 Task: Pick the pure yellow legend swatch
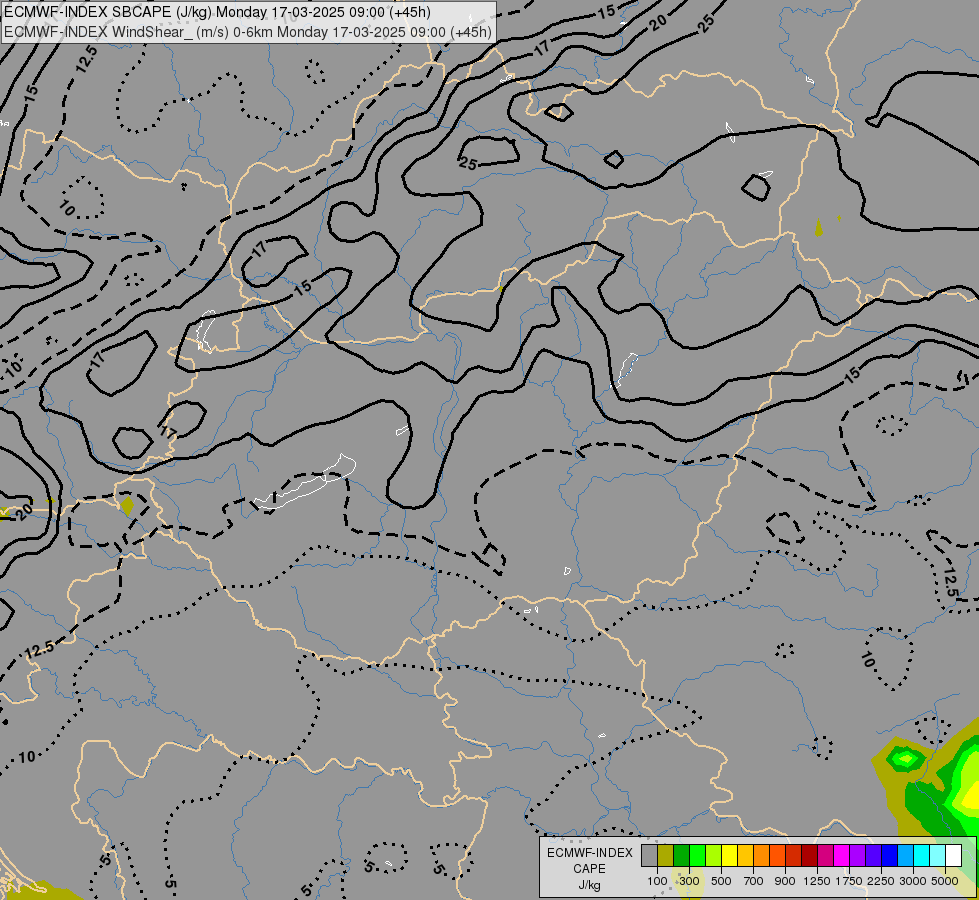point(729,856)
